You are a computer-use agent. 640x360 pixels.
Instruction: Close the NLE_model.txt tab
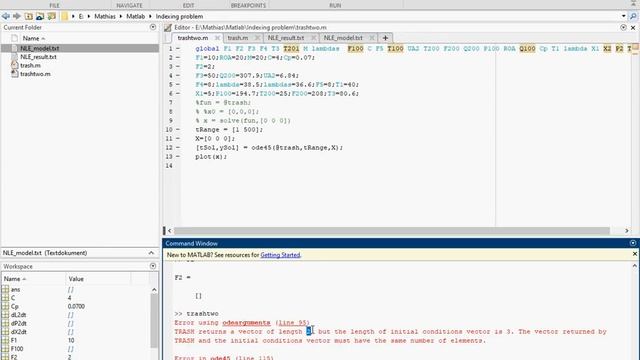(372, 38)
